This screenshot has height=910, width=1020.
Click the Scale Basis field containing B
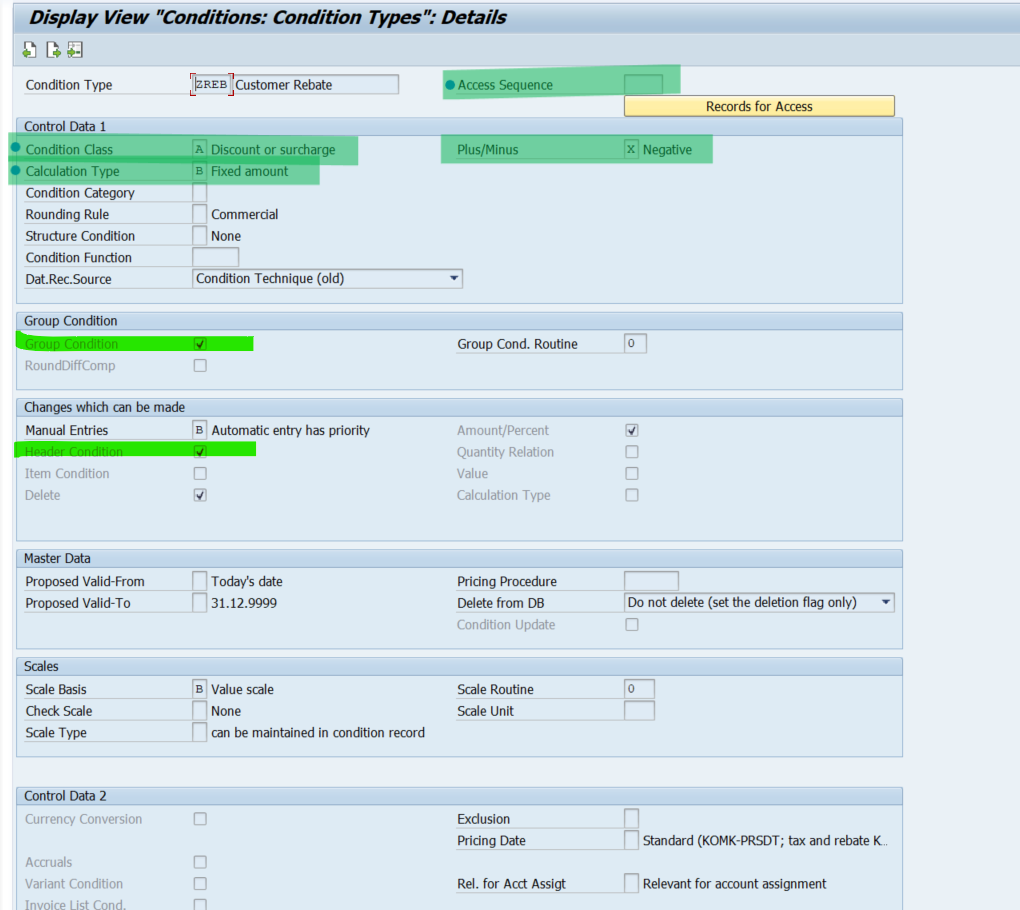point(200,689)
